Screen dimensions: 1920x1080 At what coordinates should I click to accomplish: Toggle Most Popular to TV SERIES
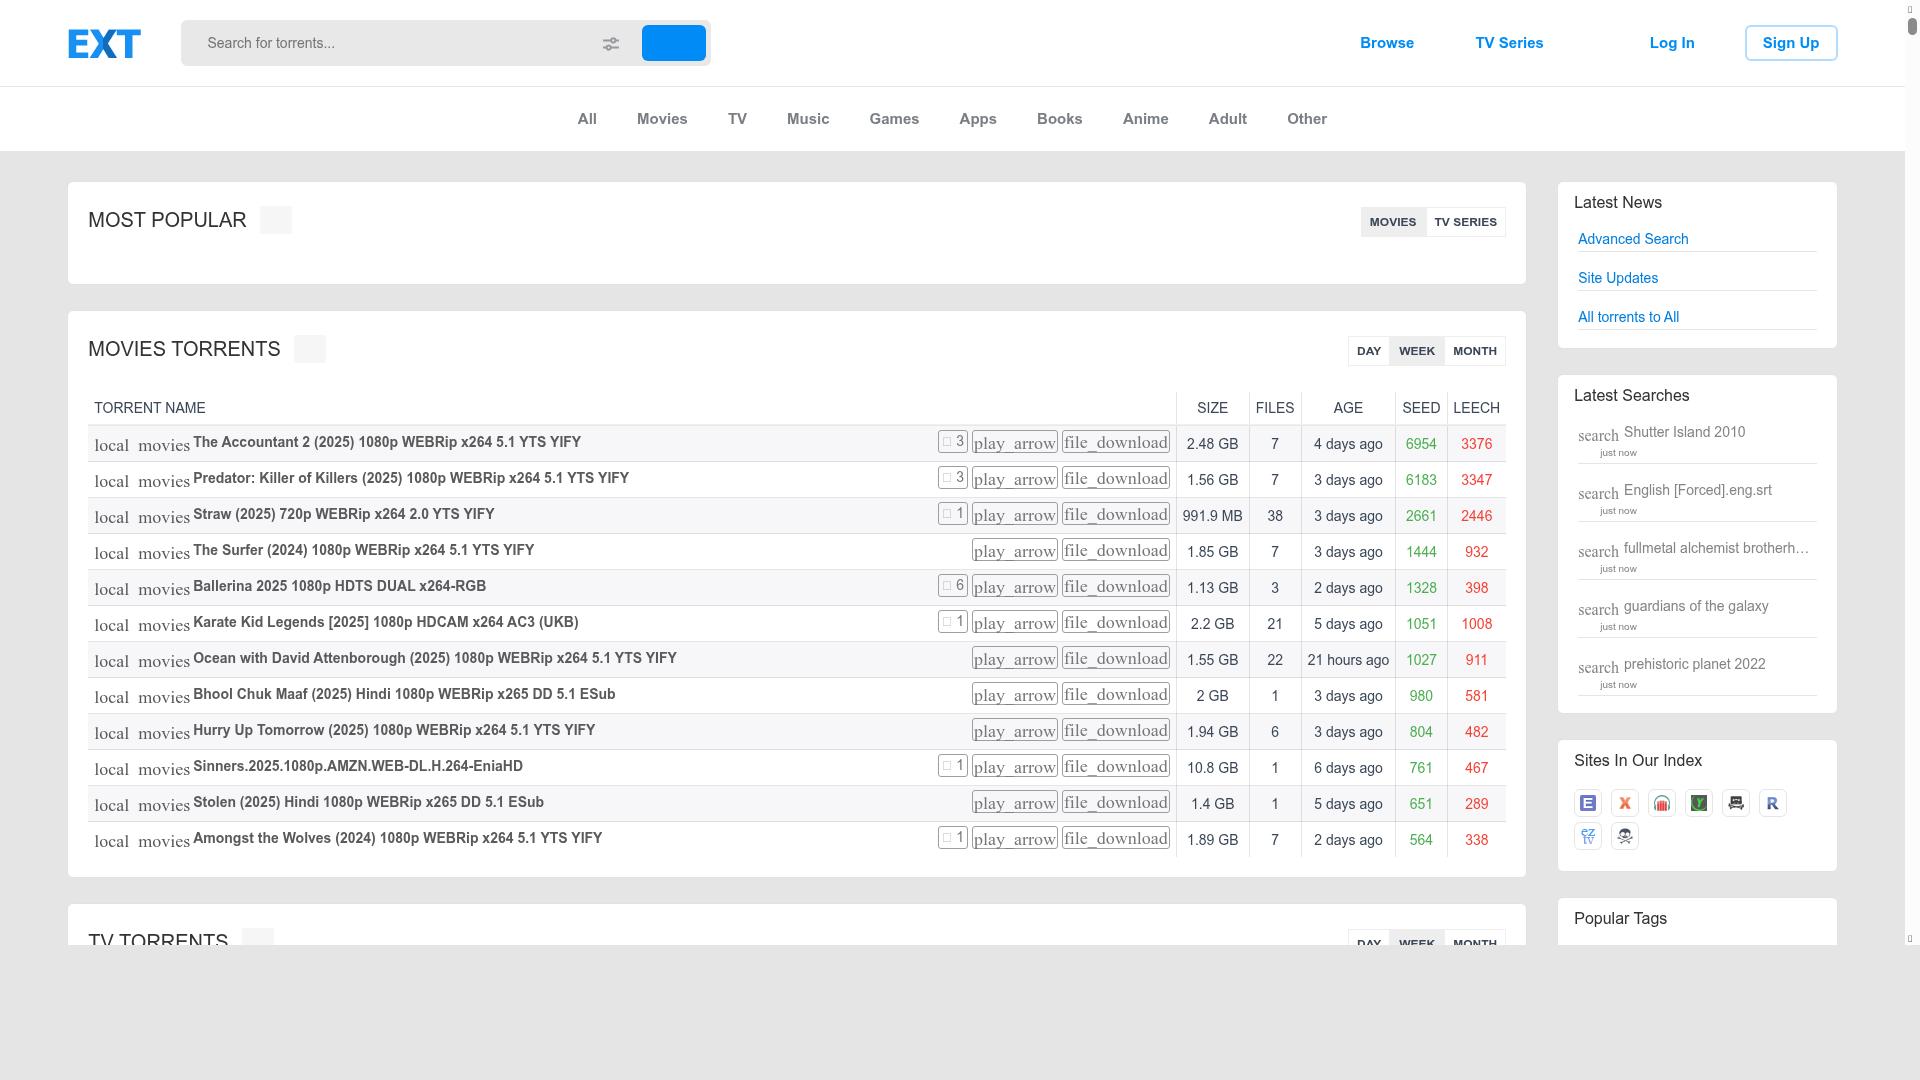pyautogui.click(x=1465, y=222)
